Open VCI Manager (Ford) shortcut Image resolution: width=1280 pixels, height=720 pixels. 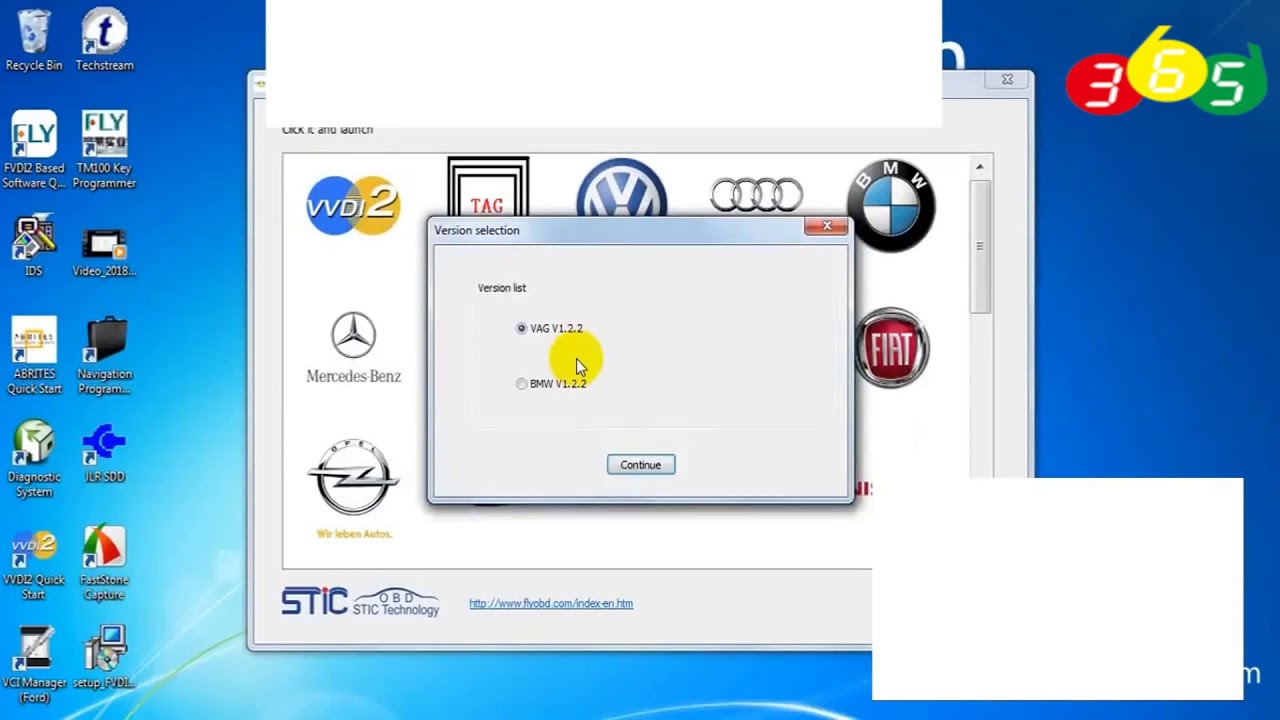pyautogui.click(x=34, y=665)
